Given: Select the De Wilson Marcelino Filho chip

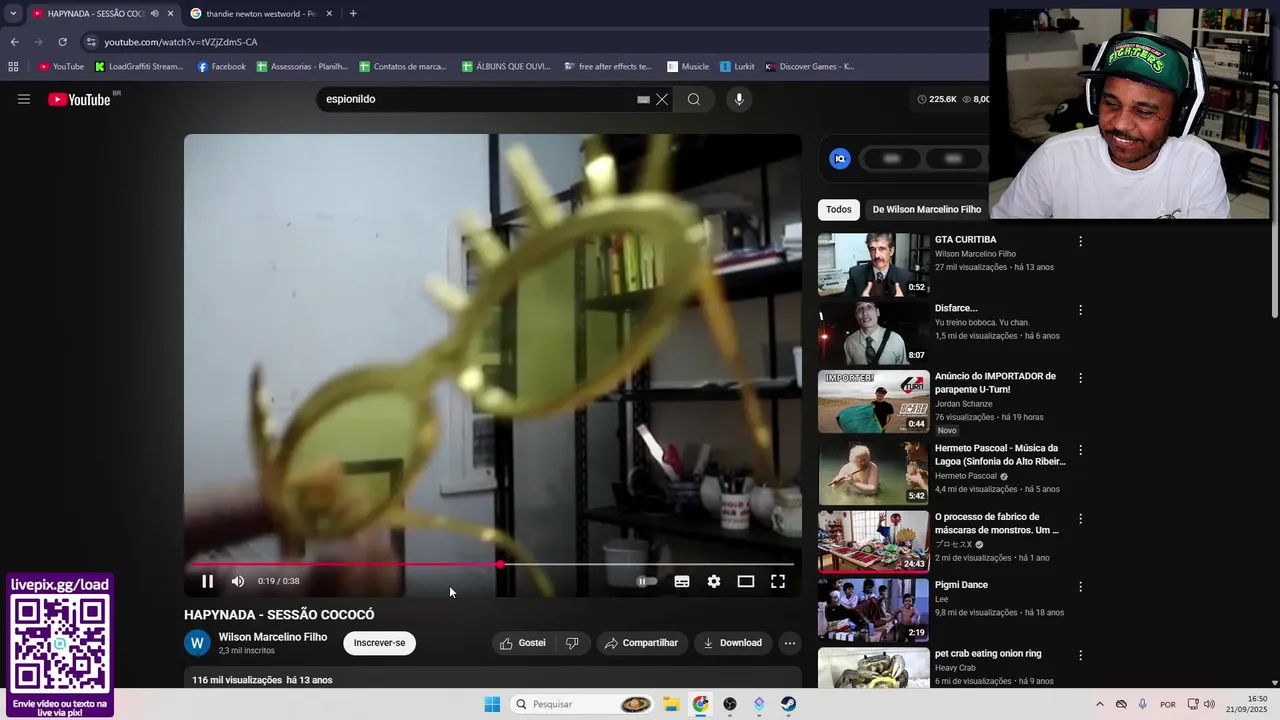Looking at the screenshot, I should point(926,210).
